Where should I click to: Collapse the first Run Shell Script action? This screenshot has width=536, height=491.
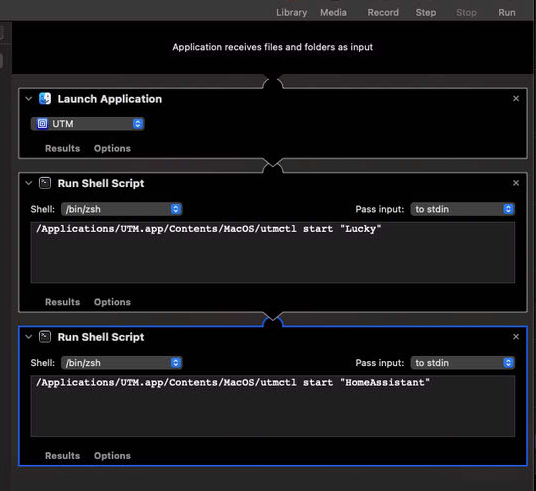pyautogui.click(x=29, y=183)
